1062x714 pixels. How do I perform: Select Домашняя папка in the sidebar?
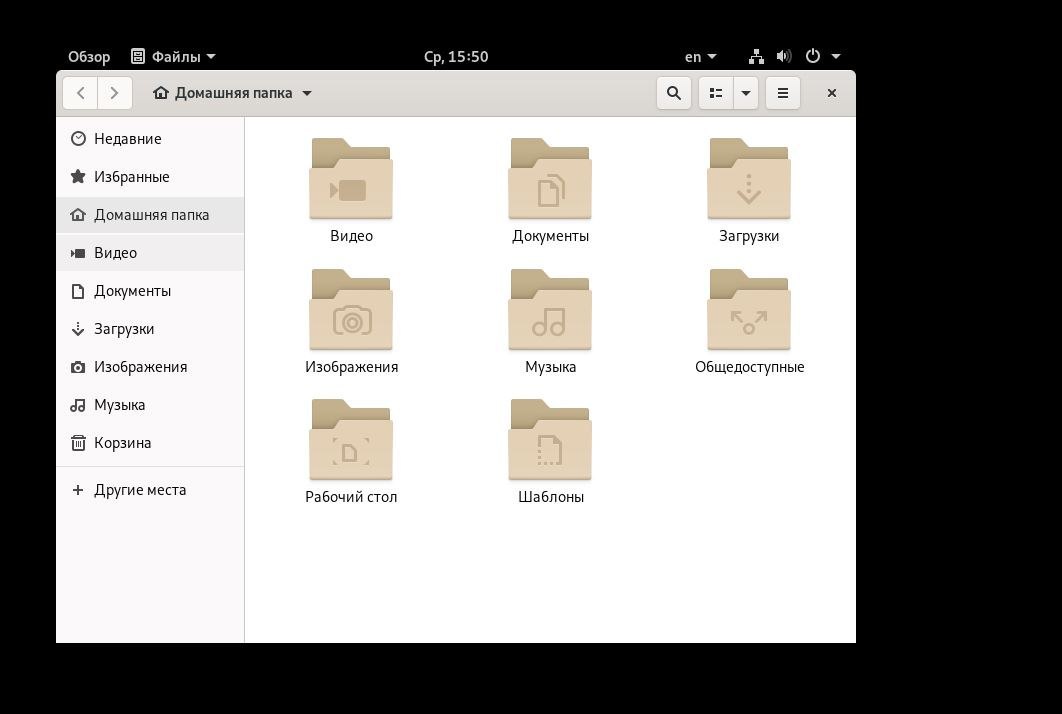click(x=150, y=215)
